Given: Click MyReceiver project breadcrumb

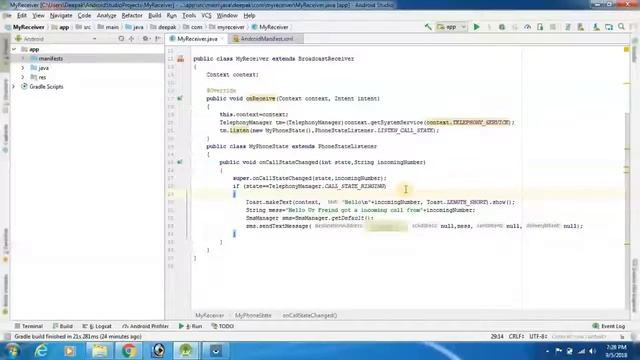Looking at the screenshot, I should [x=24, y=27].
